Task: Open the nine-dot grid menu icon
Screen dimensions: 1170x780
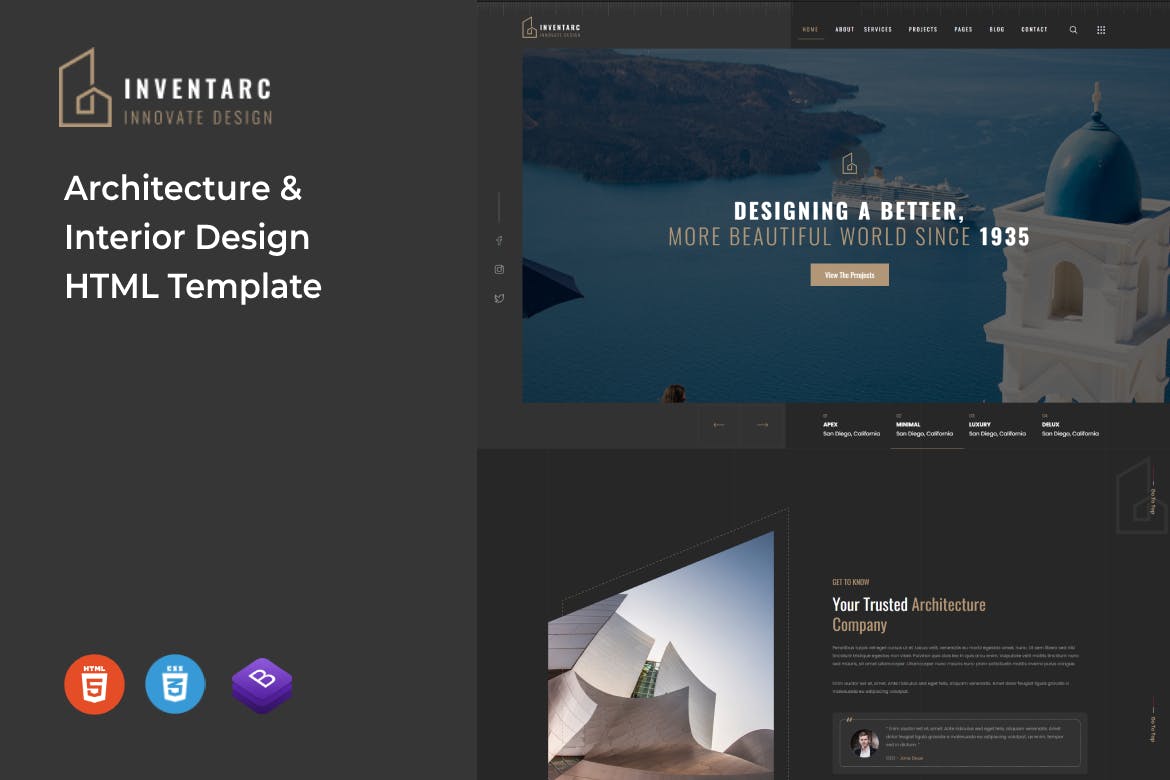Action: pyautogui.click(x=1101, y=30)
